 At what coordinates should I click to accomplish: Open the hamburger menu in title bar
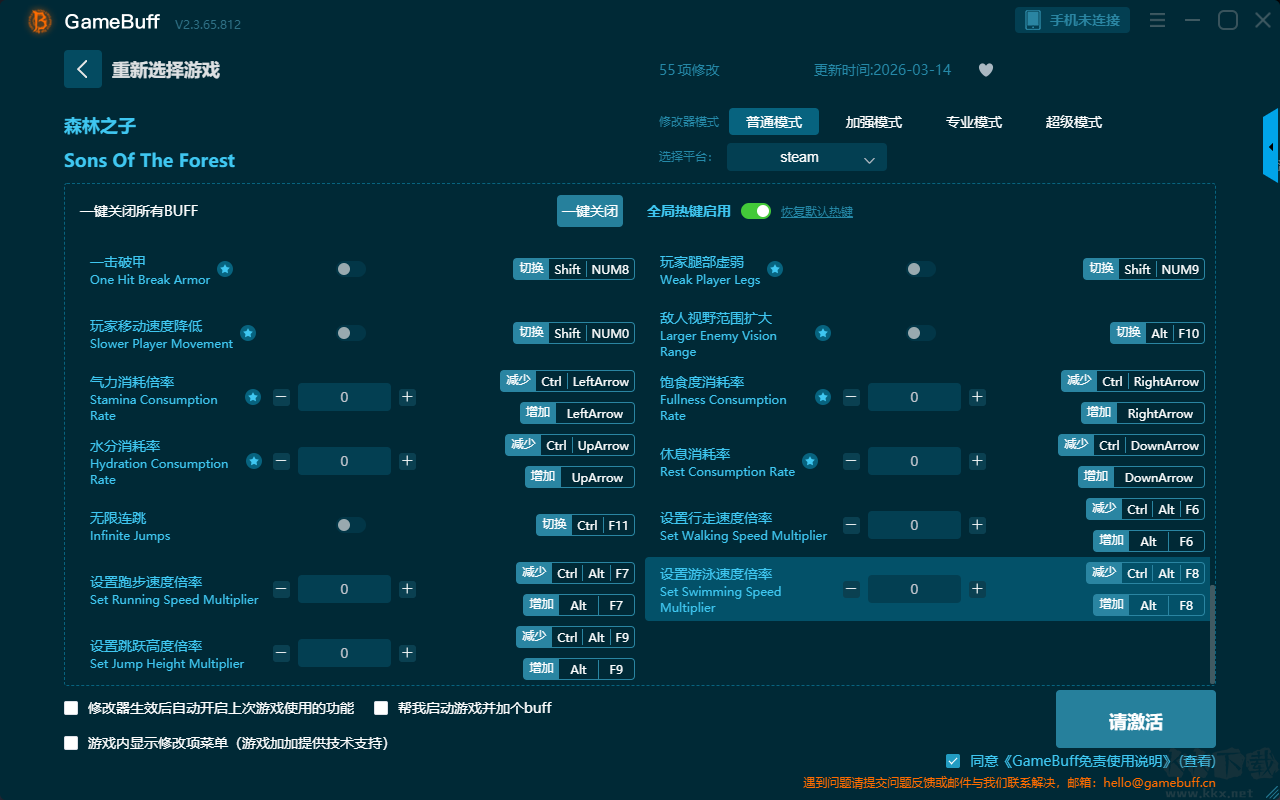tap(1157, 20)
